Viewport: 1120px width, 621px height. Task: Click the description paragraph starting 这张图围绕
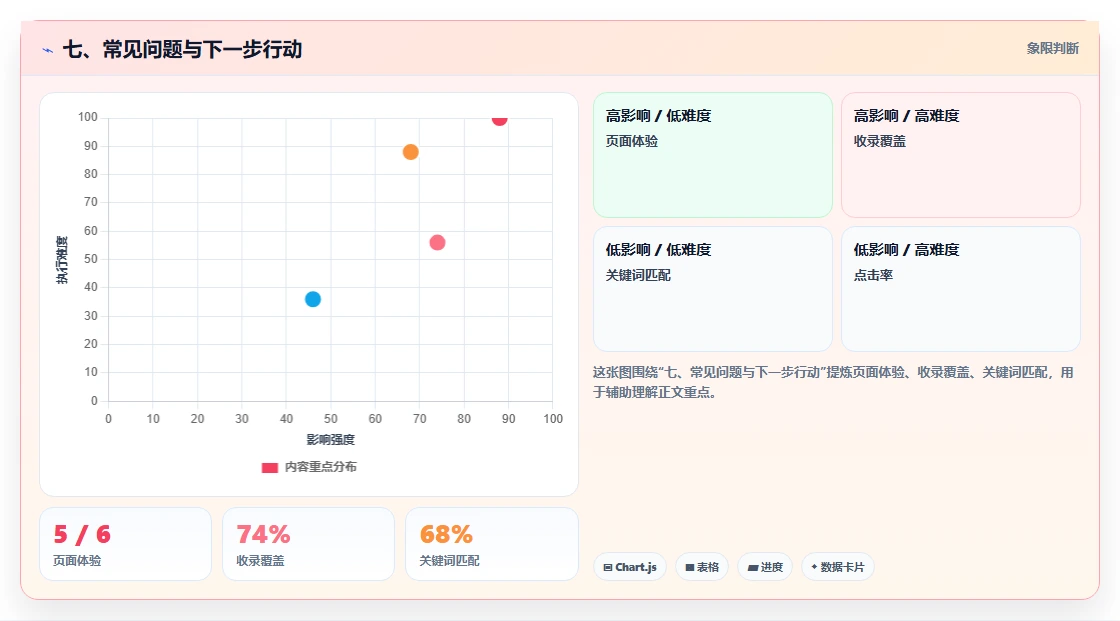833,382
